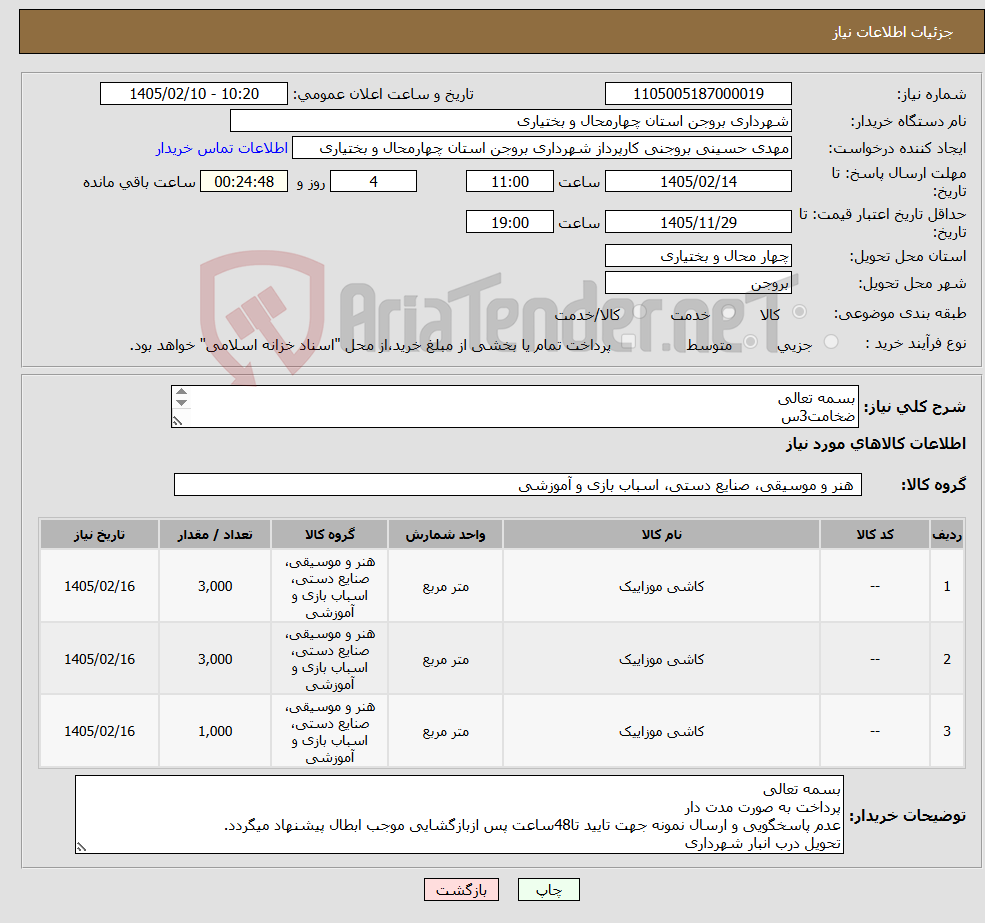
Task: Click goods group cell in row 3
Action: (x=329, y=731)
